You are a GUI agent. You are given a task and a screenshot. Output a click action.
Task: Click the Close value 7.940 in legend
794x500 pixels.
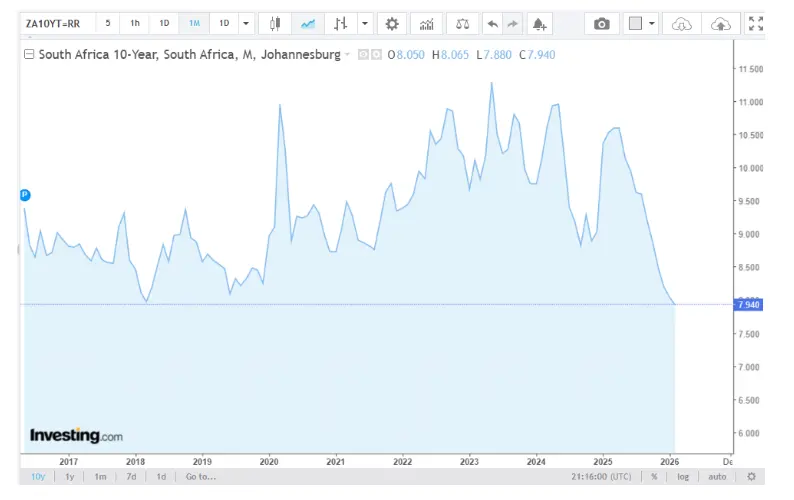click(x=541, y=55)
